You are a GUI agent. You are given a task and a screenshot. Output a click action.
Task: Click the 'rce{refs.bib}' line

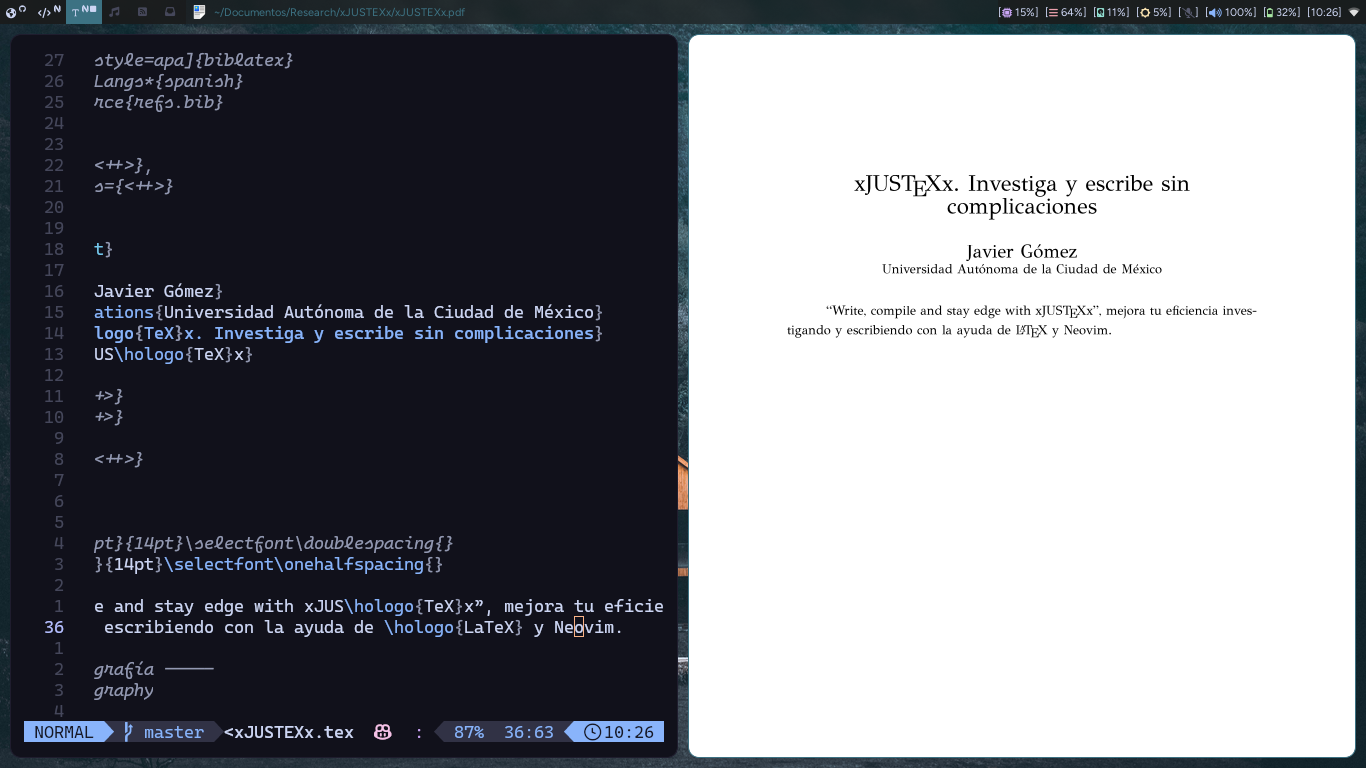159,102
